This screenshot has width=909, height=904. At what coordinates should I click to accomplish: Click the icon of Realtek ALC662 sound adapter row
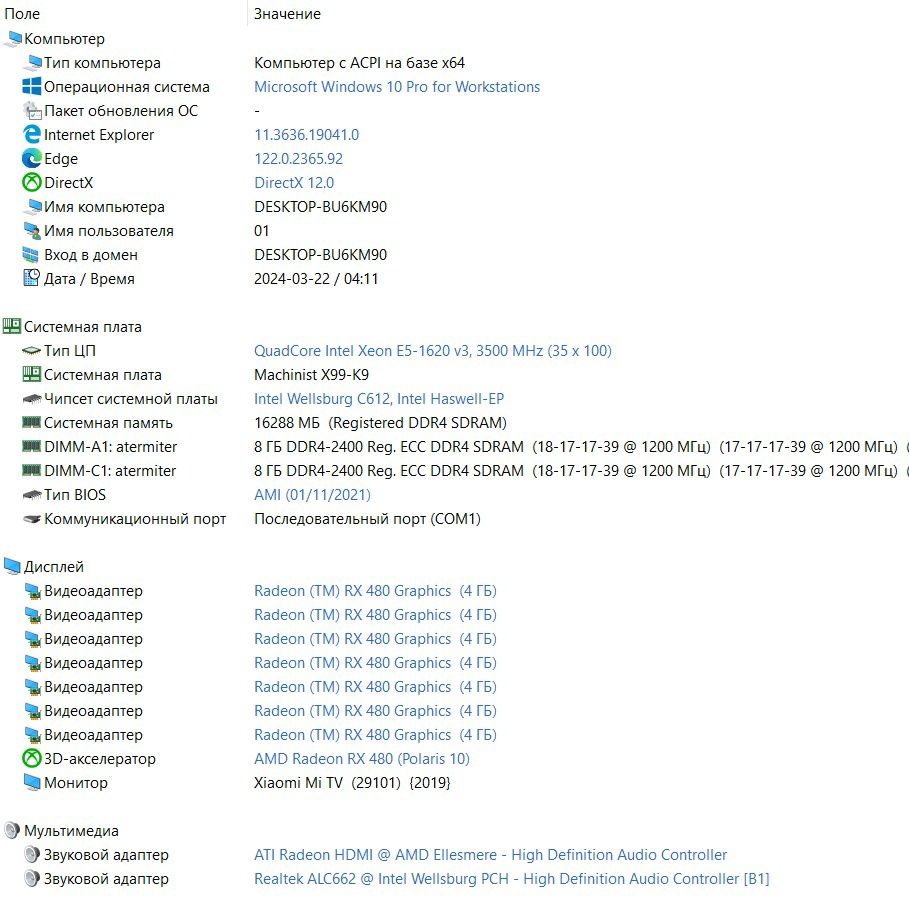coord(31,878)
